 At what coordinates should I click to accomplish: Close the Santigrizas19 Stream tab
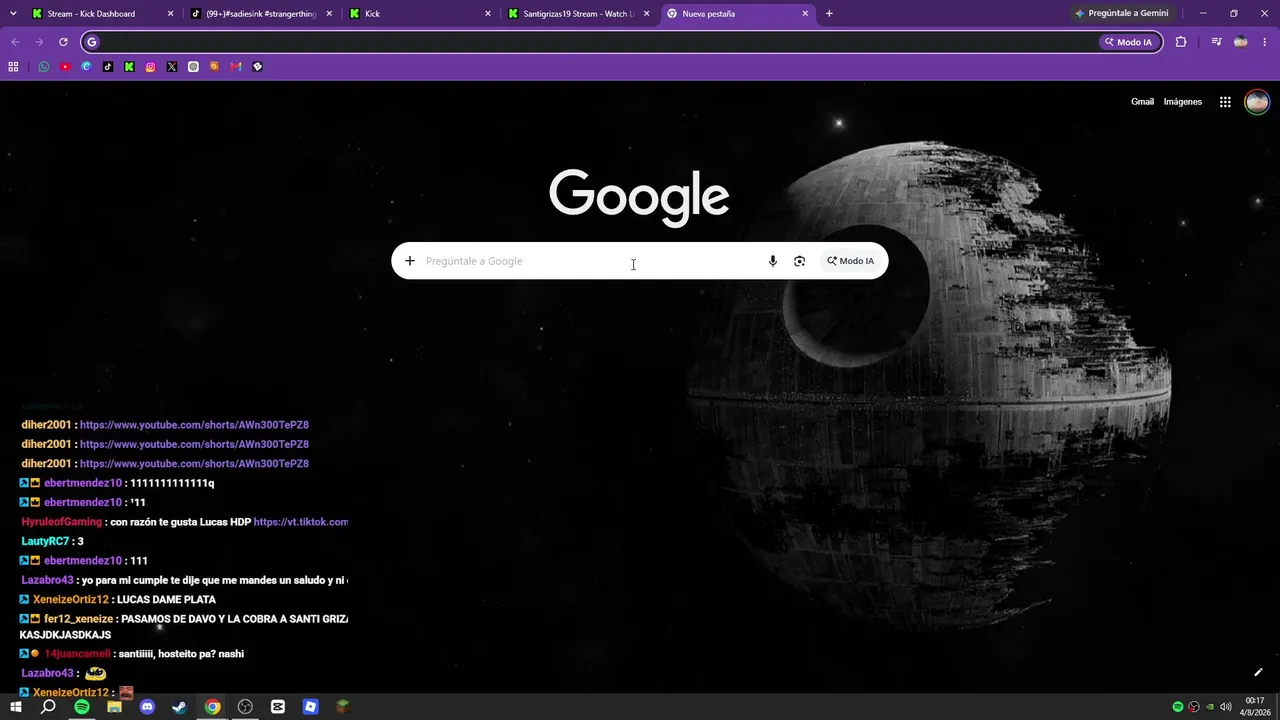(x=646, y=14)
